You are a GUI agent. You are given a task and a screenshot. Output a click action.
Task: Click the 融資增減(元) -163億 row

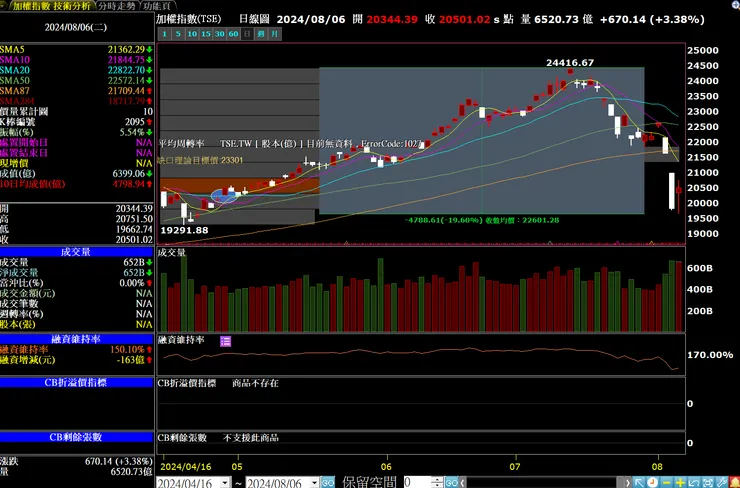pos(76,360)
